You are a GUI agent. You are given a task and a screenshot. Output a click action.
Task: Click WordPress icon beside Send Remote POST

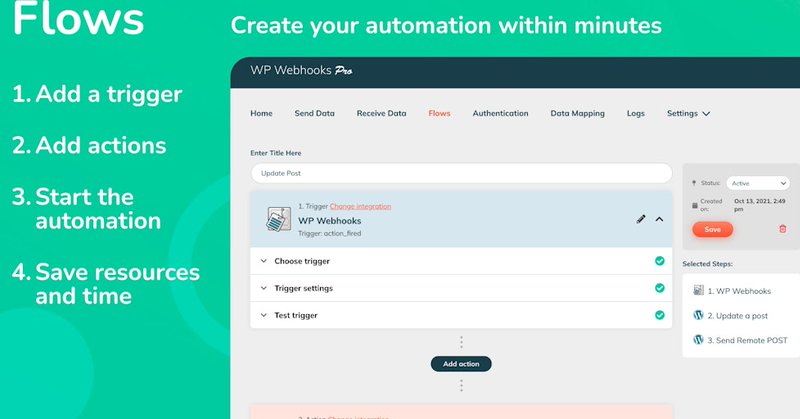click(x=698, y=339)
